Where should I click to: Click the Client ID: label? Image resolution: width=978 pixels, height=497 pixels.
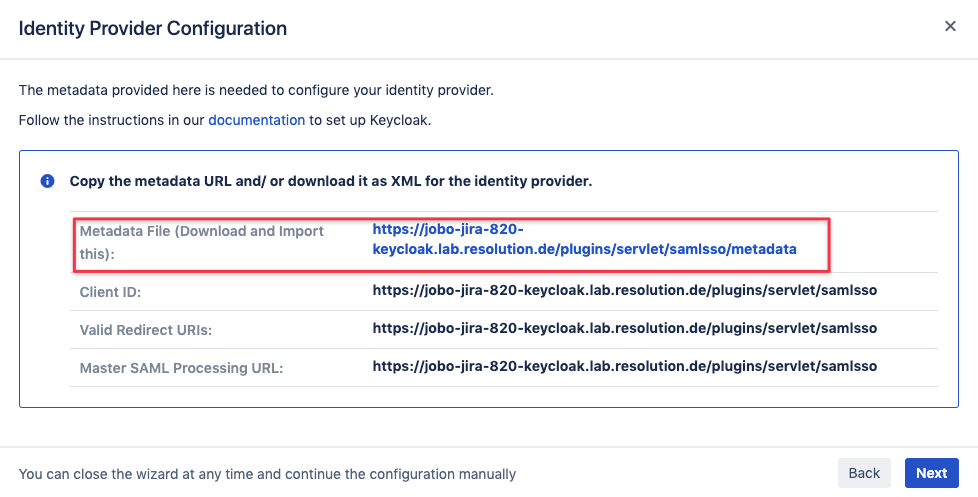(x=110, y=292)
